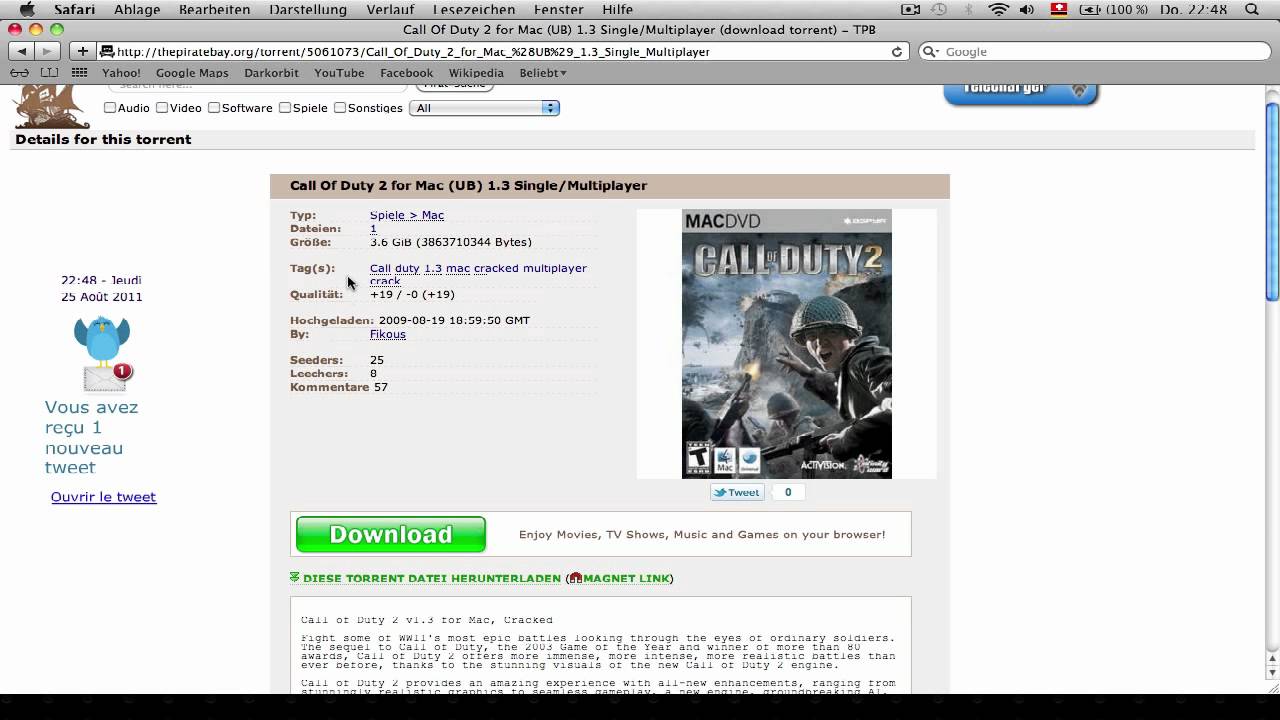Screen dimensions: 1280x720
Task: Open the 'Spiele > Mac' type link
Action: click(x=407, y=215)
